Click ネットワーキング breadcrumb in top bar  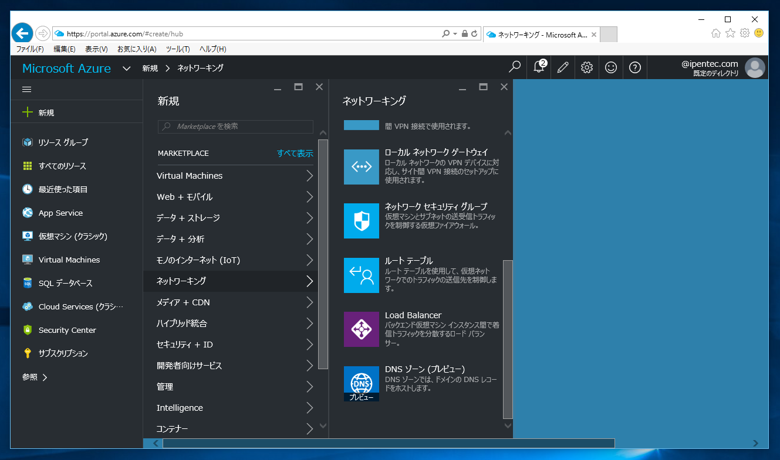[x=200, y=68]
